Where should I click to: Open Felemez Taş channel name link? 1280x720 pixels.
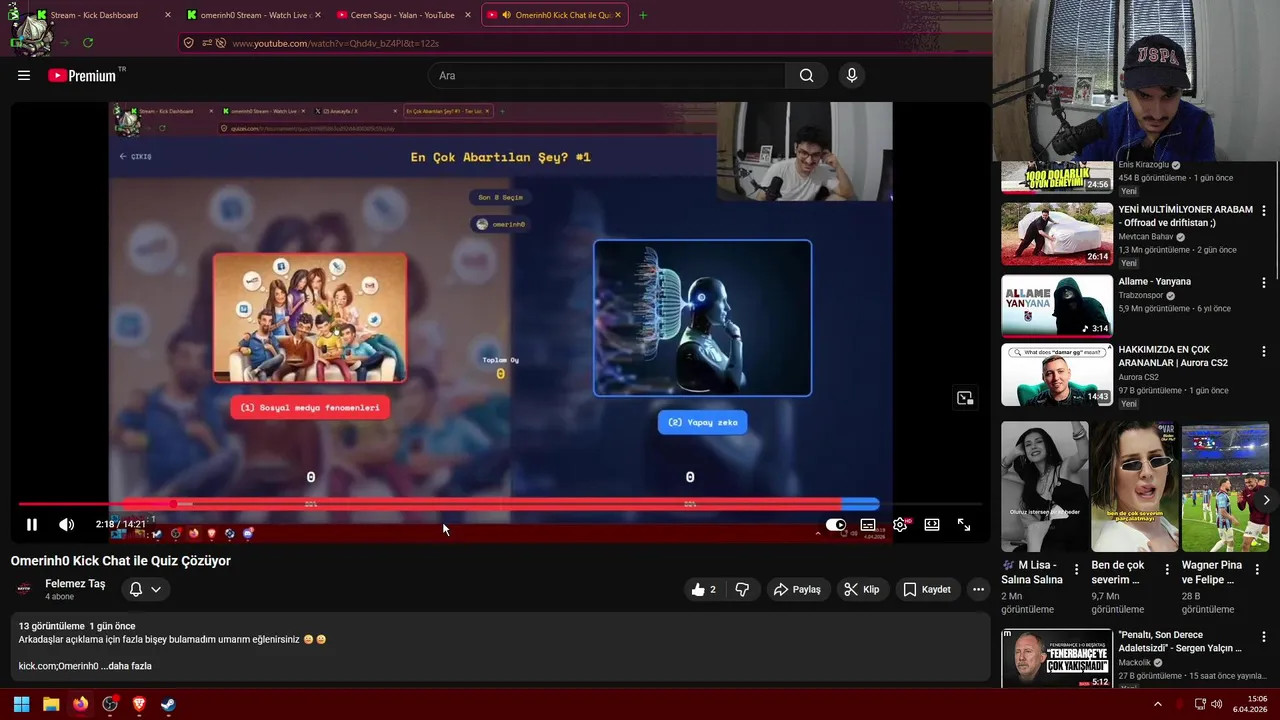75,584
